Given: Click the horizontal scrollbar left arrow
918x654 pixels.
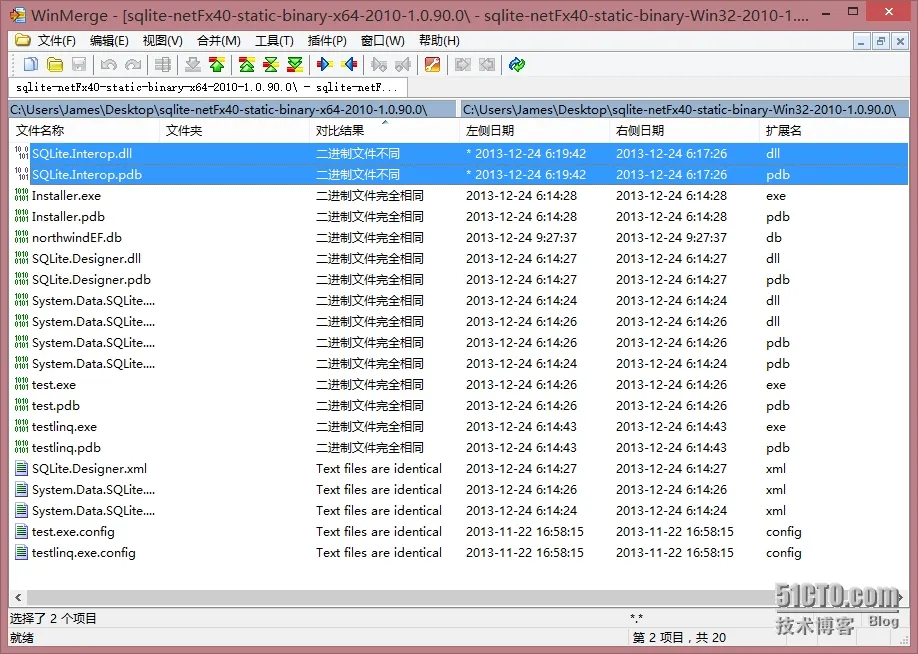Looking at the screenshot, I should 18,597.
